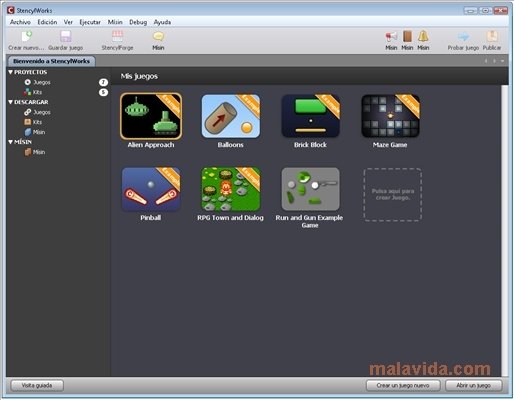Collapse the DESCARGAR section
Viewport: 514px width, 400px height.
tap(10, 102)
